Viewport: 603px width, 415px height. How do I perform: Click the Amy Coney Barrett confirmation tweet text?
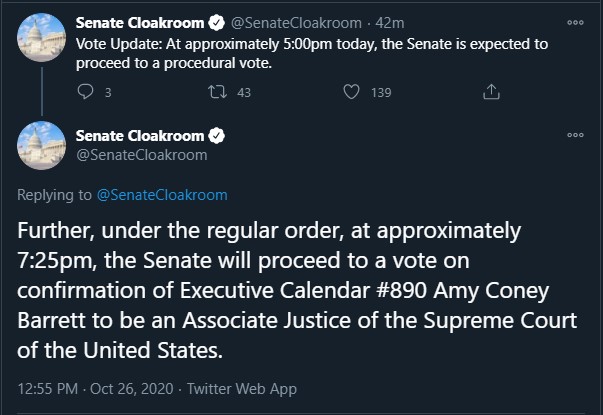(297, 290)
